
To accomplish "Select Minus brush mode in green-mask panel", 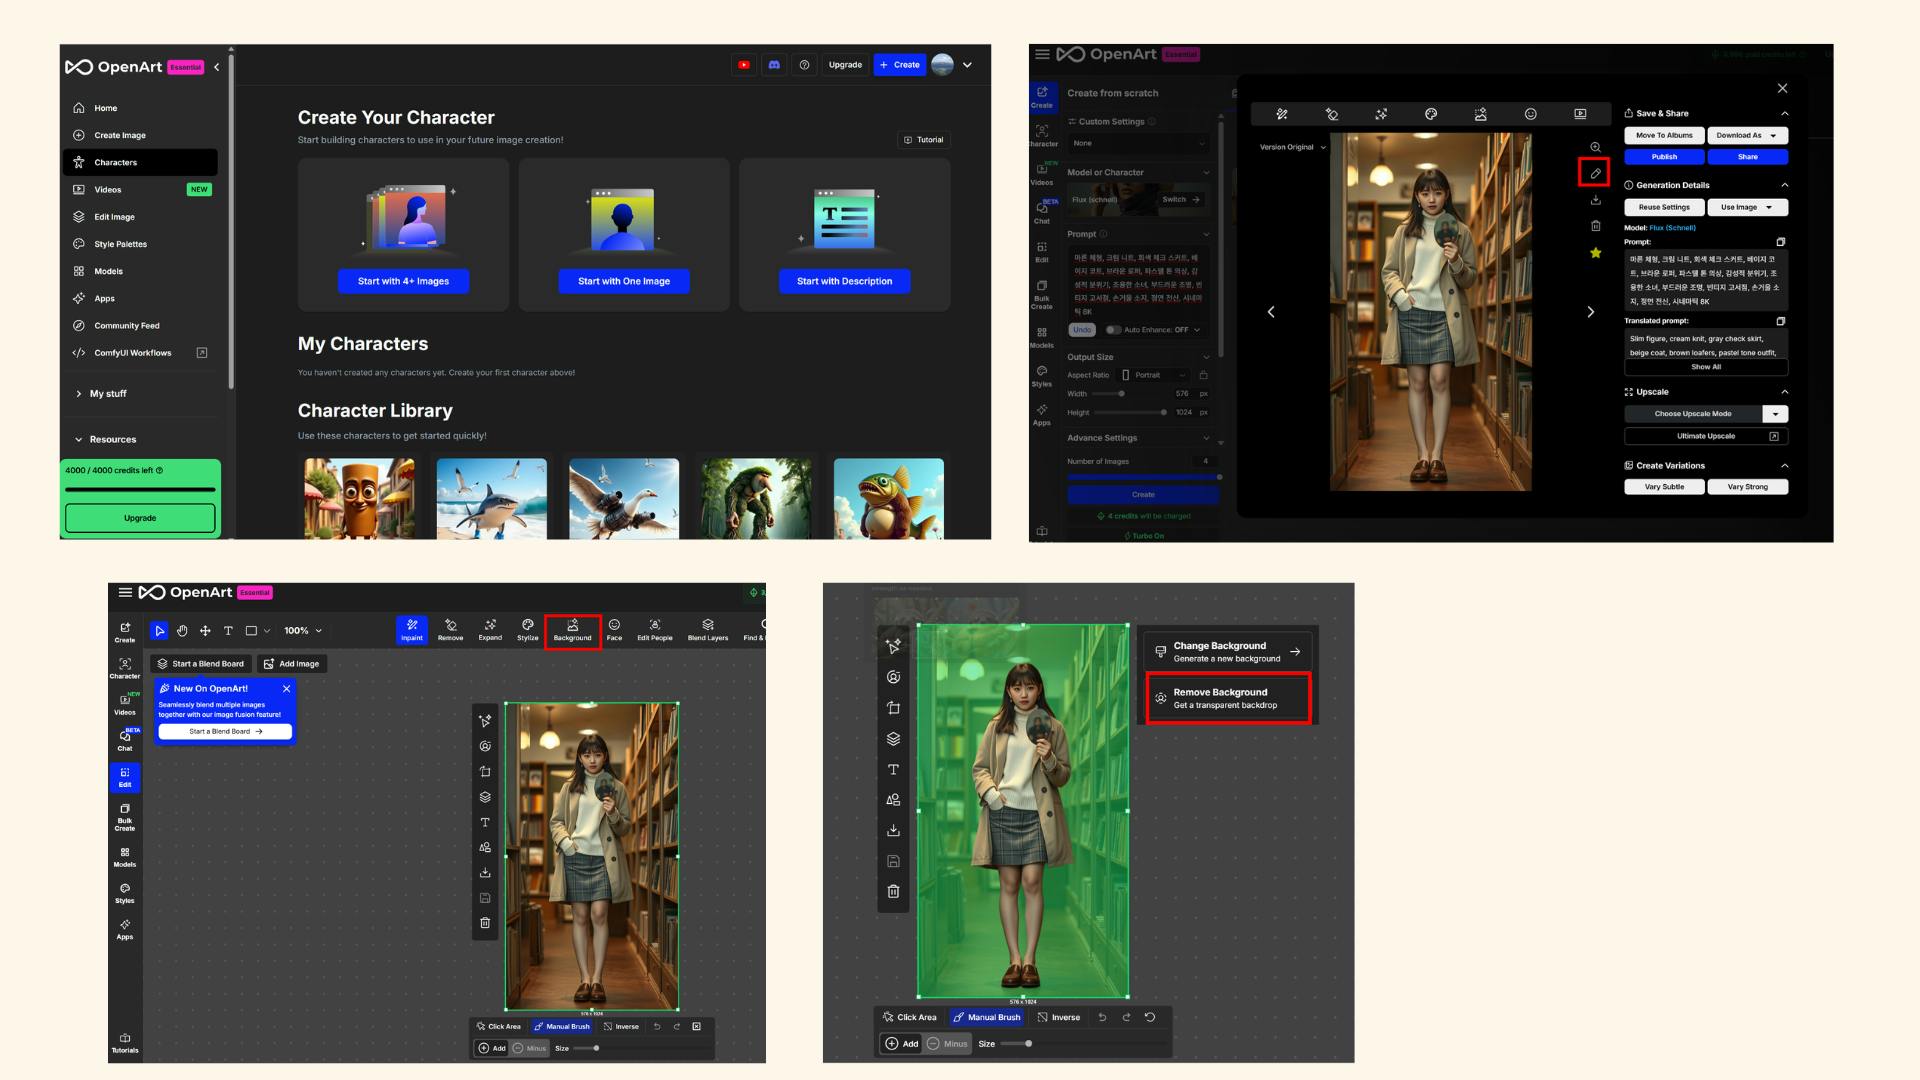I will coord(947,1044).
